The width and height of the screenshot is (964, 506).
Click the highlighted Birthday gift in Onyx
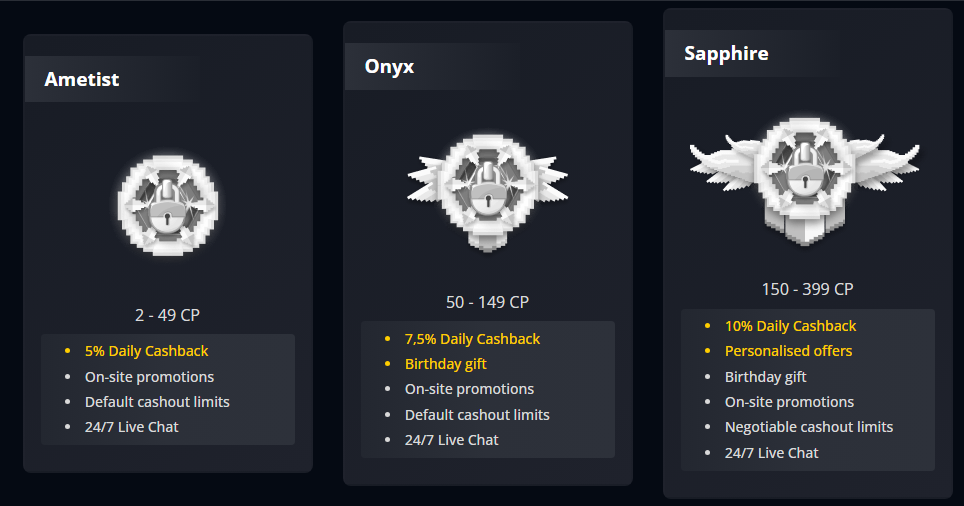[x=445, y=364]
